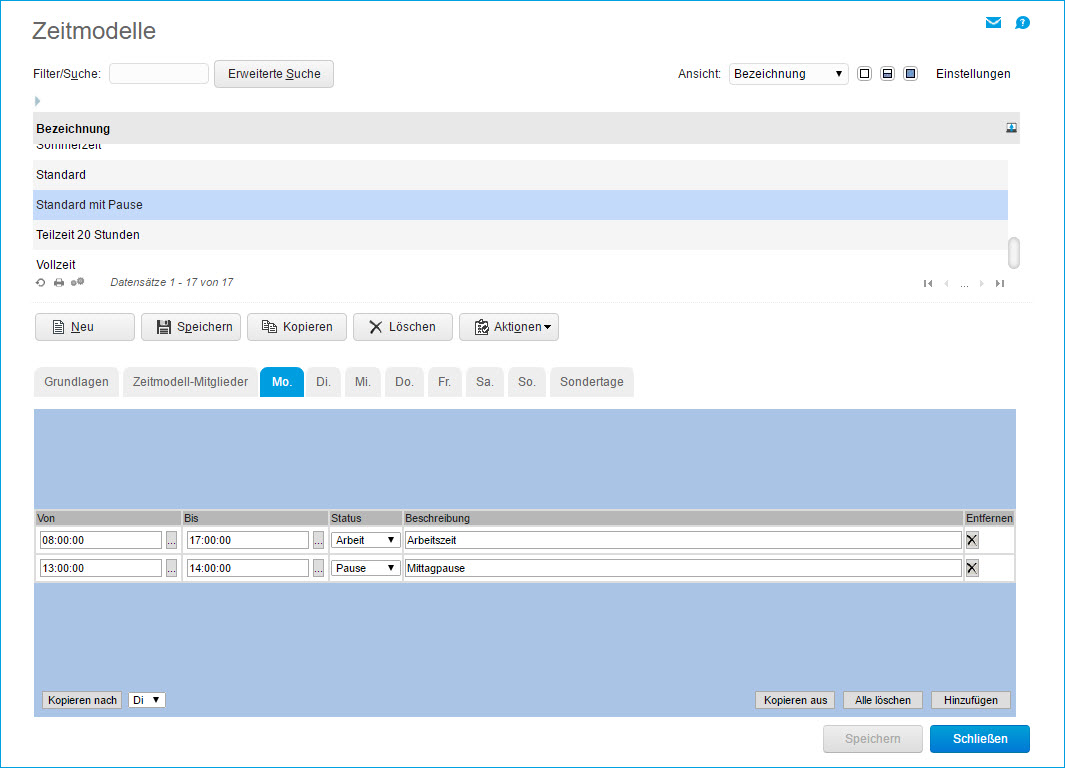Viewport: 1065px width, 768px height.
Task: Open the help question mark icon
Action: pyautogui.click(x=1022, y=23)
